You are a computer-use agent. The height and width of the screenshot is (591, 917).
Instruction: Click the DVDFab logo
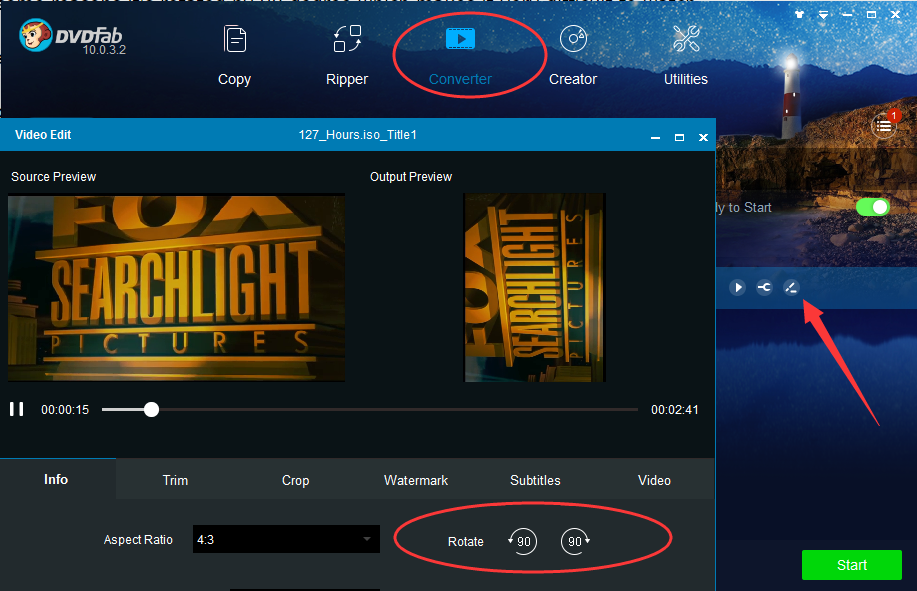[x=70, y=36]
